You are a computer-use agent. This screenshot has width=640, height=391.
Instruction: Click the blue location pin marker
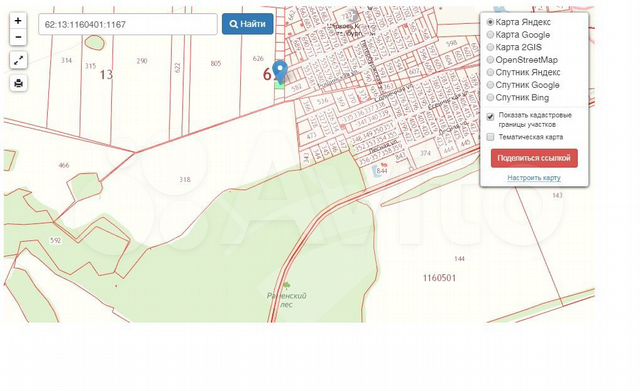pyautogui.click(x=280, y=72)
